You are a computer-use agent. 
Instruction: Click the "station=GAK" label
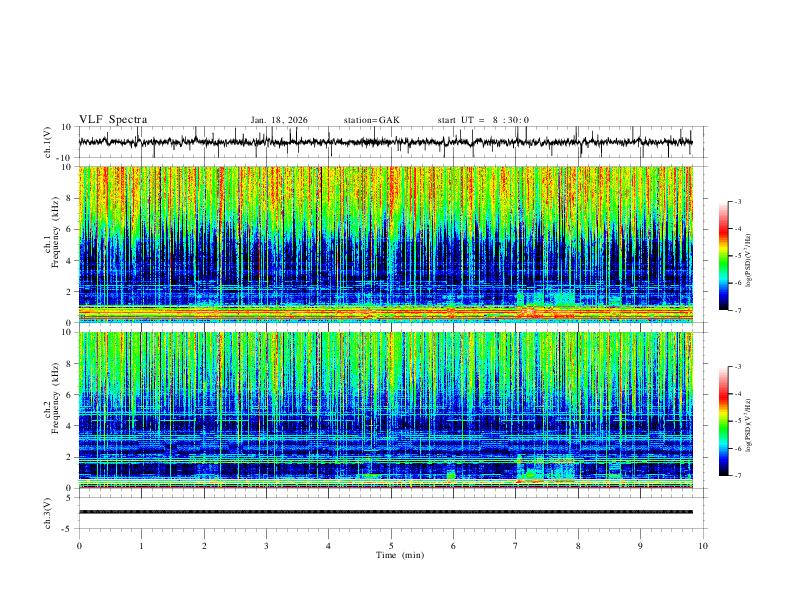click(x=371, y=120)
